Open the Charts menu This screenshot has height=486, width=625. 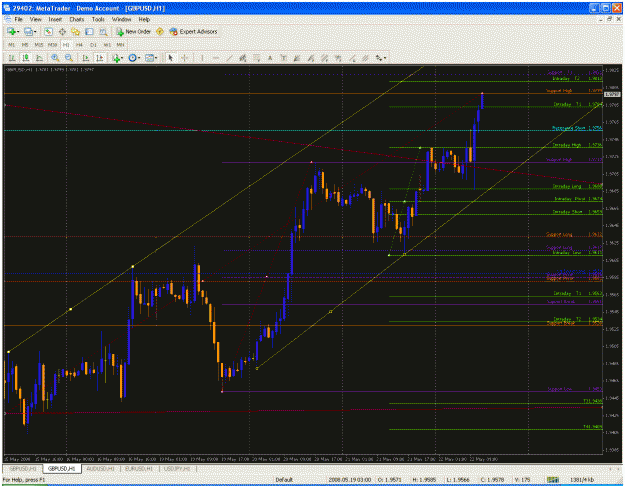coord(77,19)
